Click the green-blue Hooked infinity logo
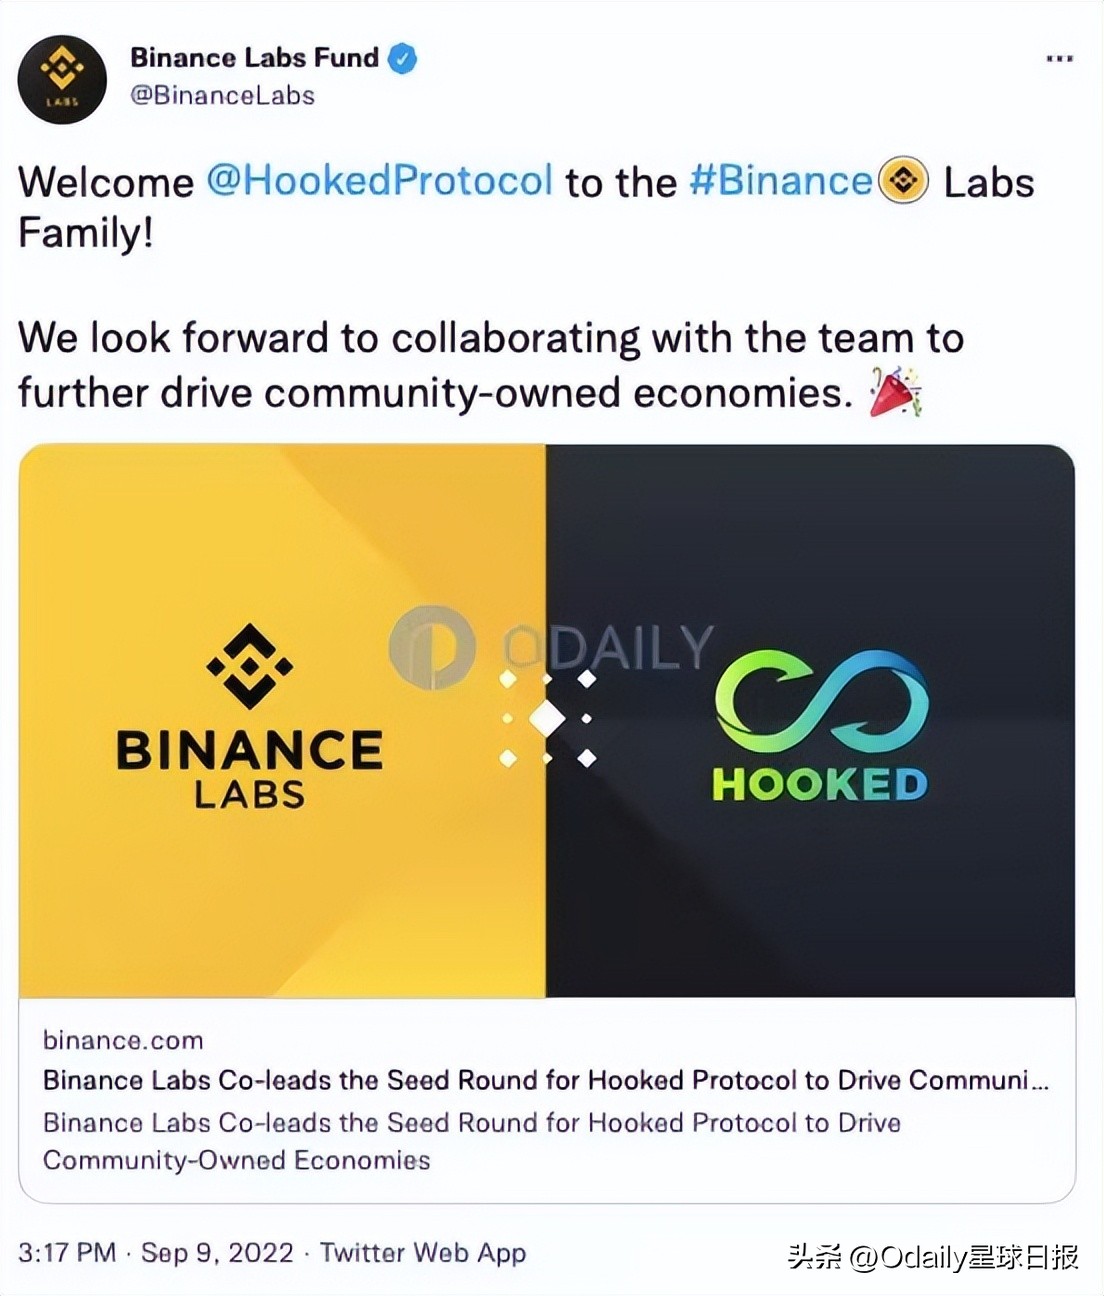The height and width of the screenshot is (1296, 1104). (x=821, y=700)
